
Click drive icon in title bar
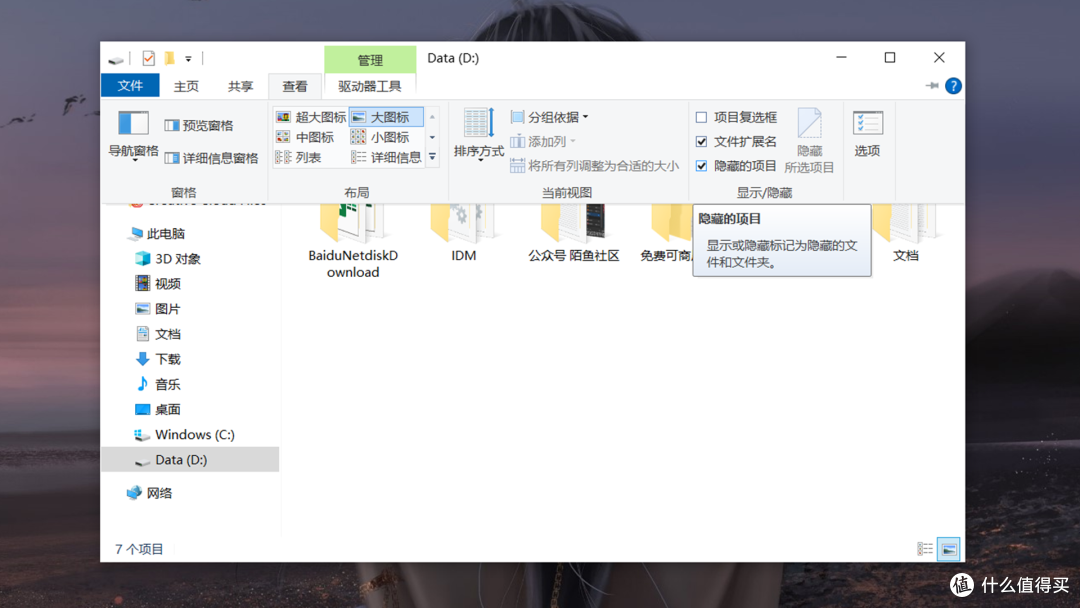tap(116, 59)
